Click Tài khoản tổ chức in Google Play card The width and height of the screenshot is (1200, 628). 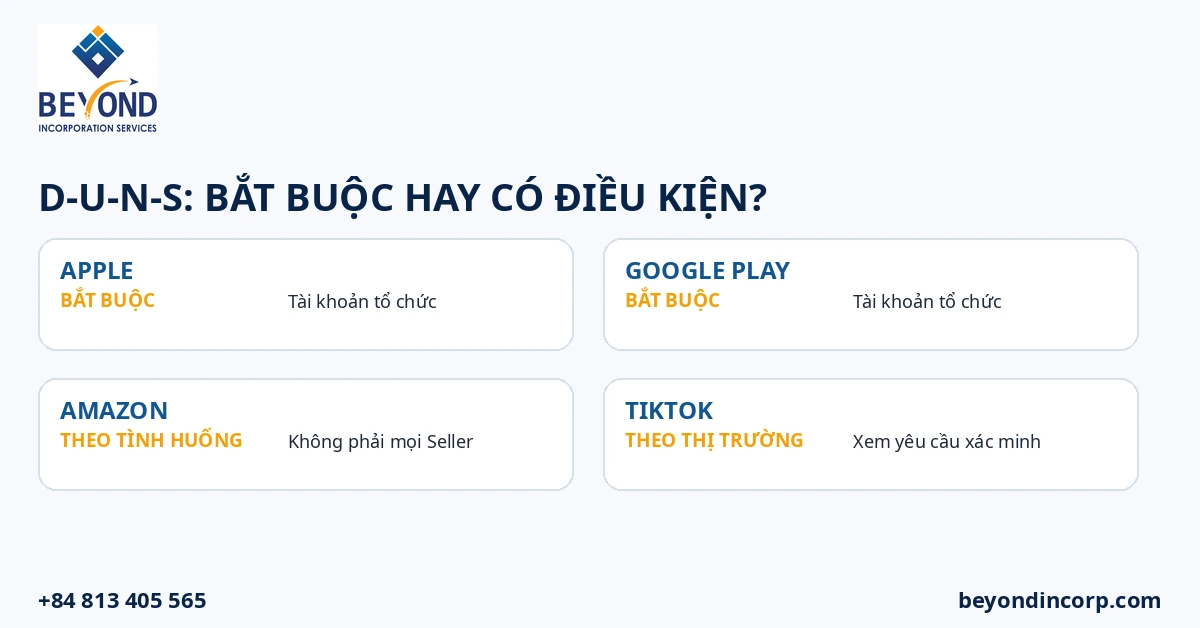click(x=927, y=301)
